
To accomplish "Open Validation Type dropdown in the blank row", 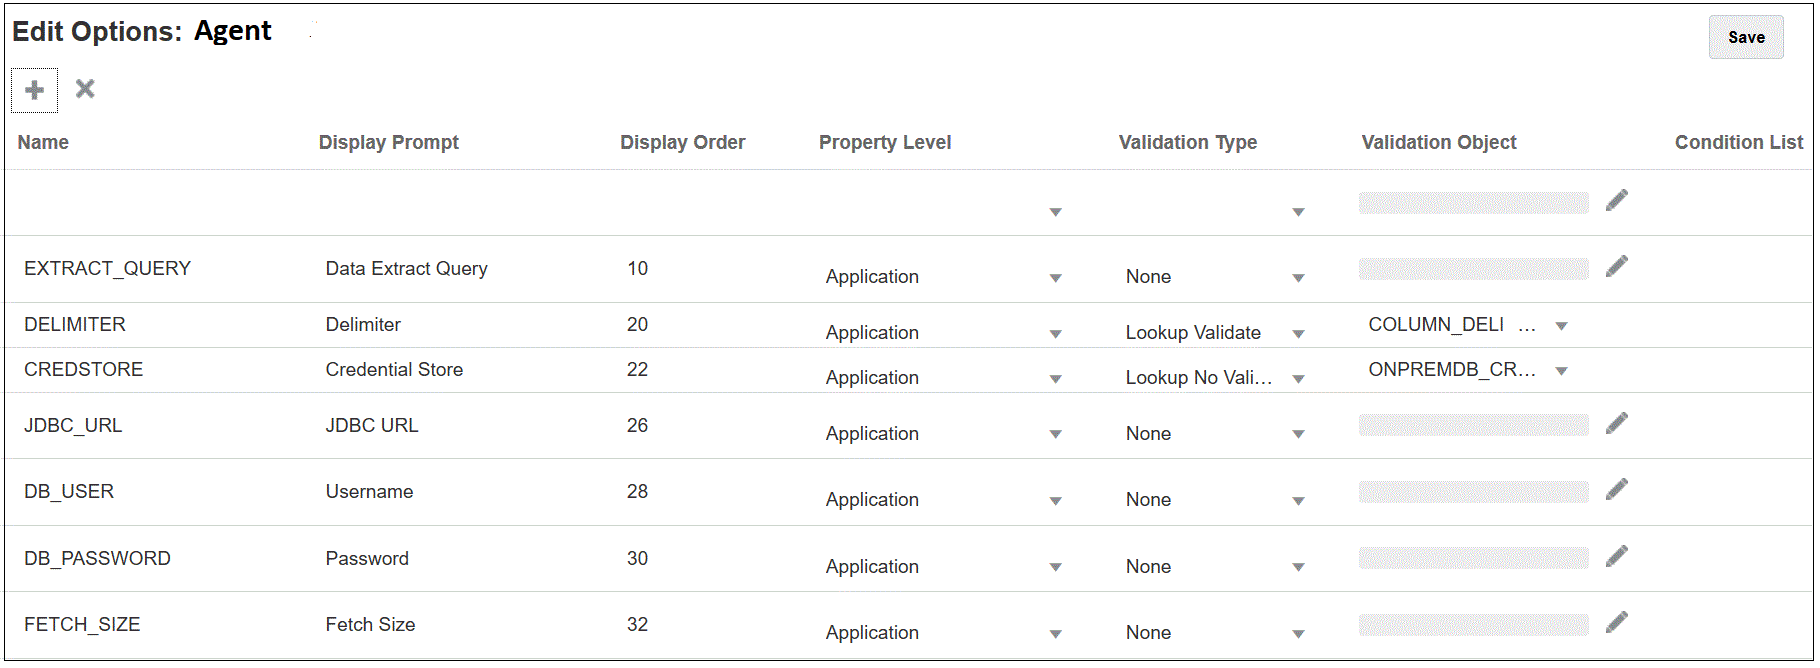I will tap(1298, 212).
